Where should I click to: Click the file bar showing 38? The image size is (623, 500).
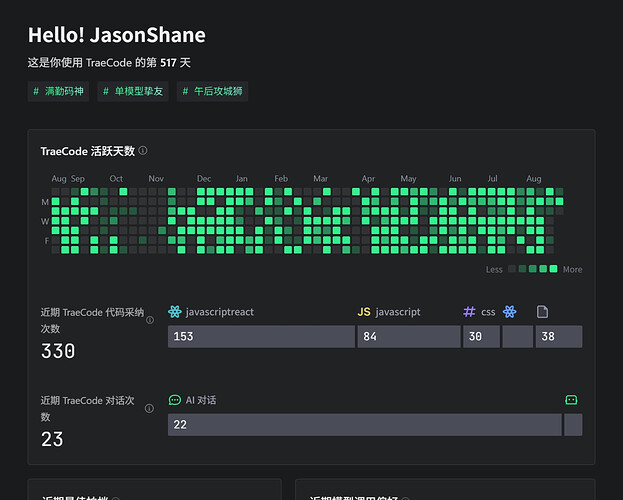[559, 337]
